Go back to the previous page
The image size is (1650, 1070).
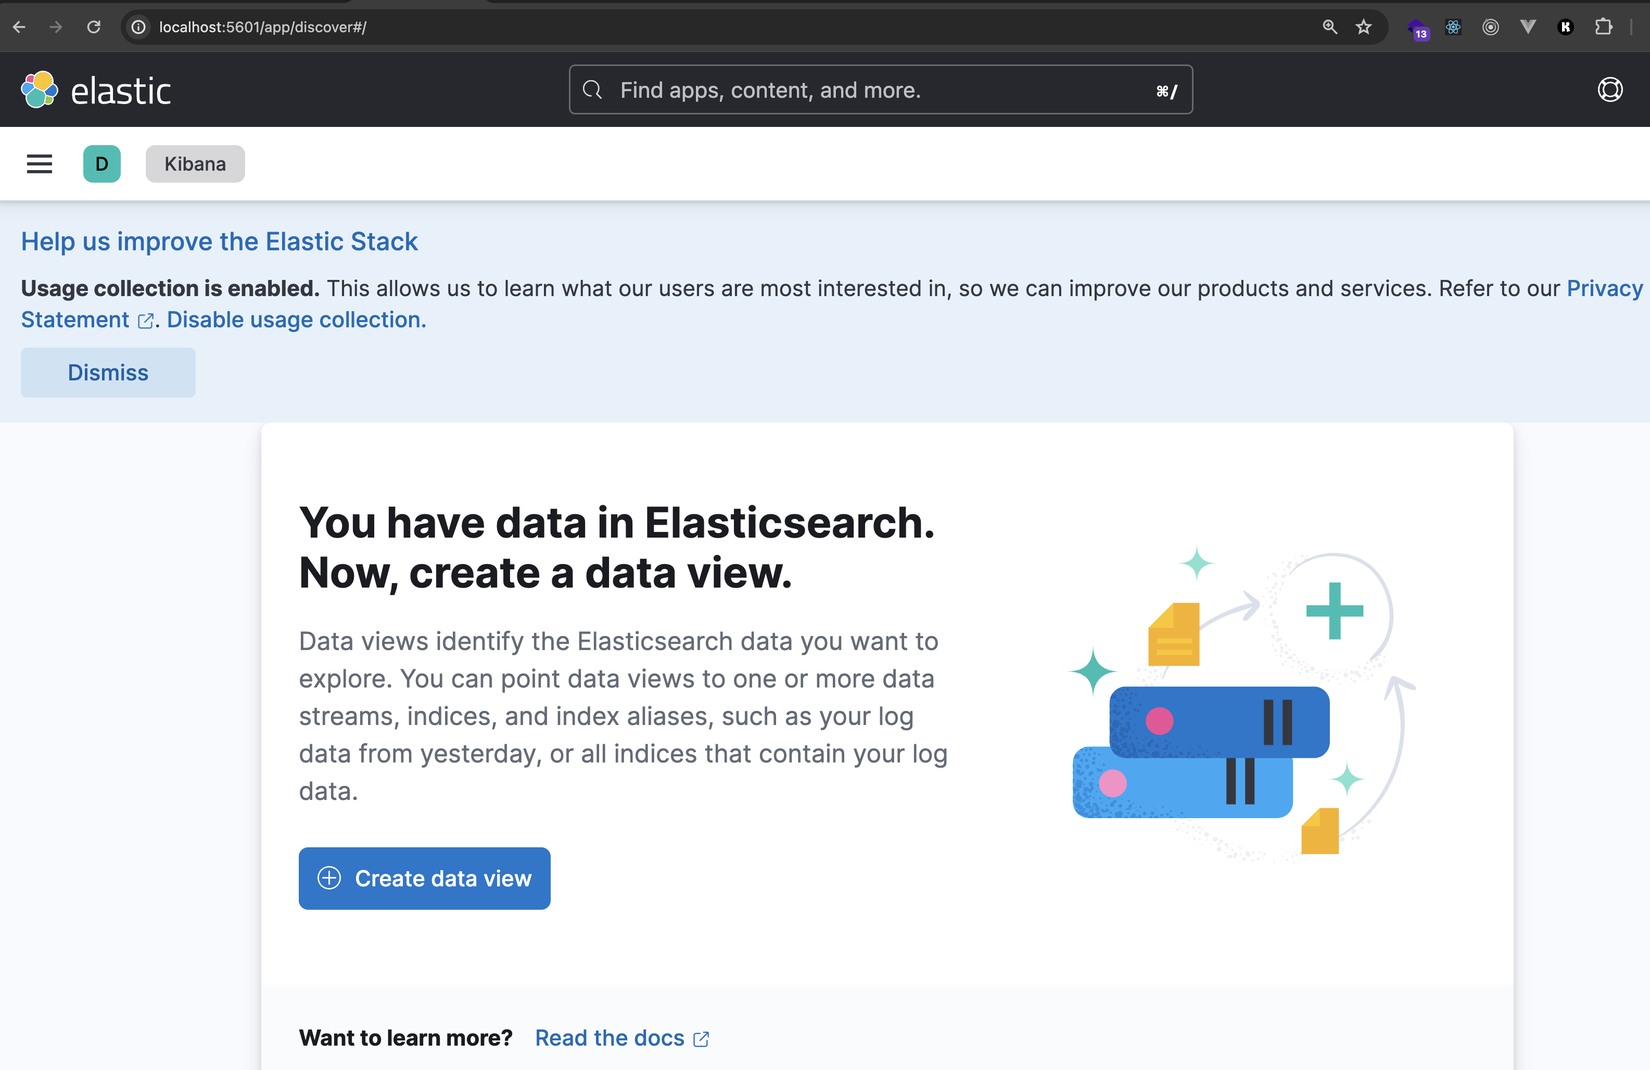coord(19,27)
